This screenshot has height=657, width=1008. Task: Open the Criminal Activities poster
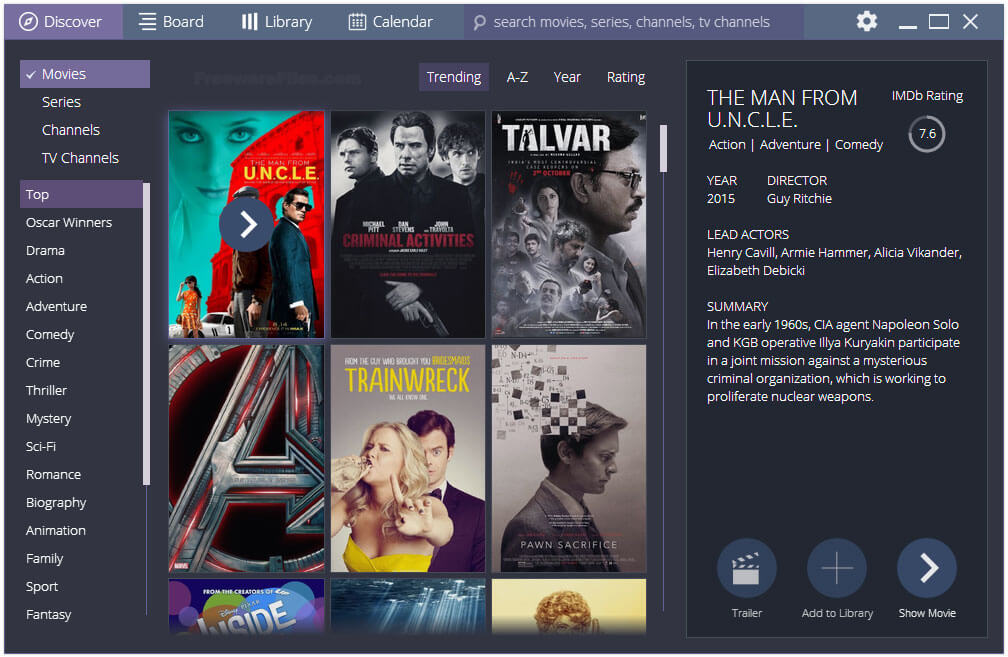coord(408,224)
